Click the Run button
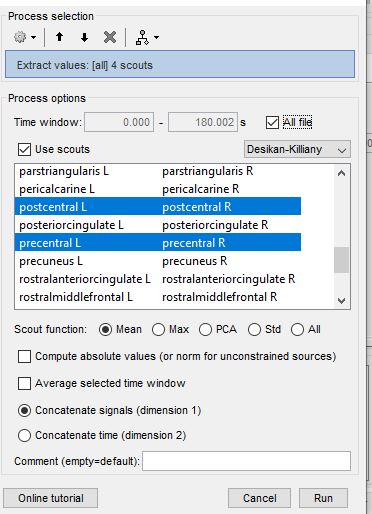Screen dimensions: 372x514 (x=323, y=498)
